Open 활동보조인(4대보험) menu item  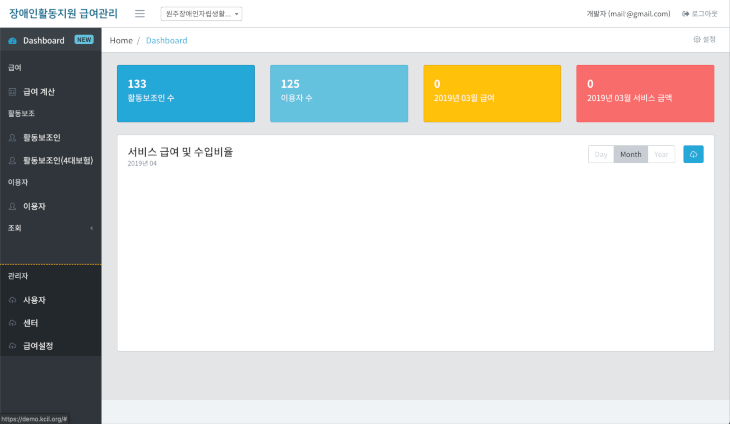[57, 160]
